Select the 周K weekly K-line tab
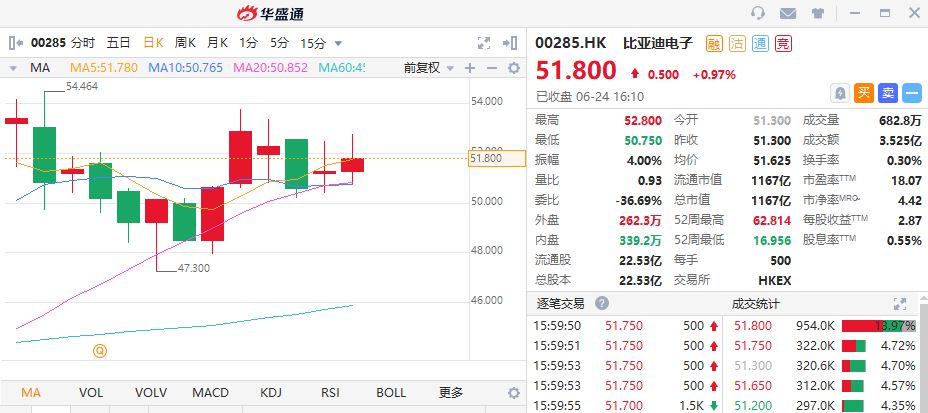The width and height of the screenshot is (928, 413). pyautogui.click(x=185, y=43)
